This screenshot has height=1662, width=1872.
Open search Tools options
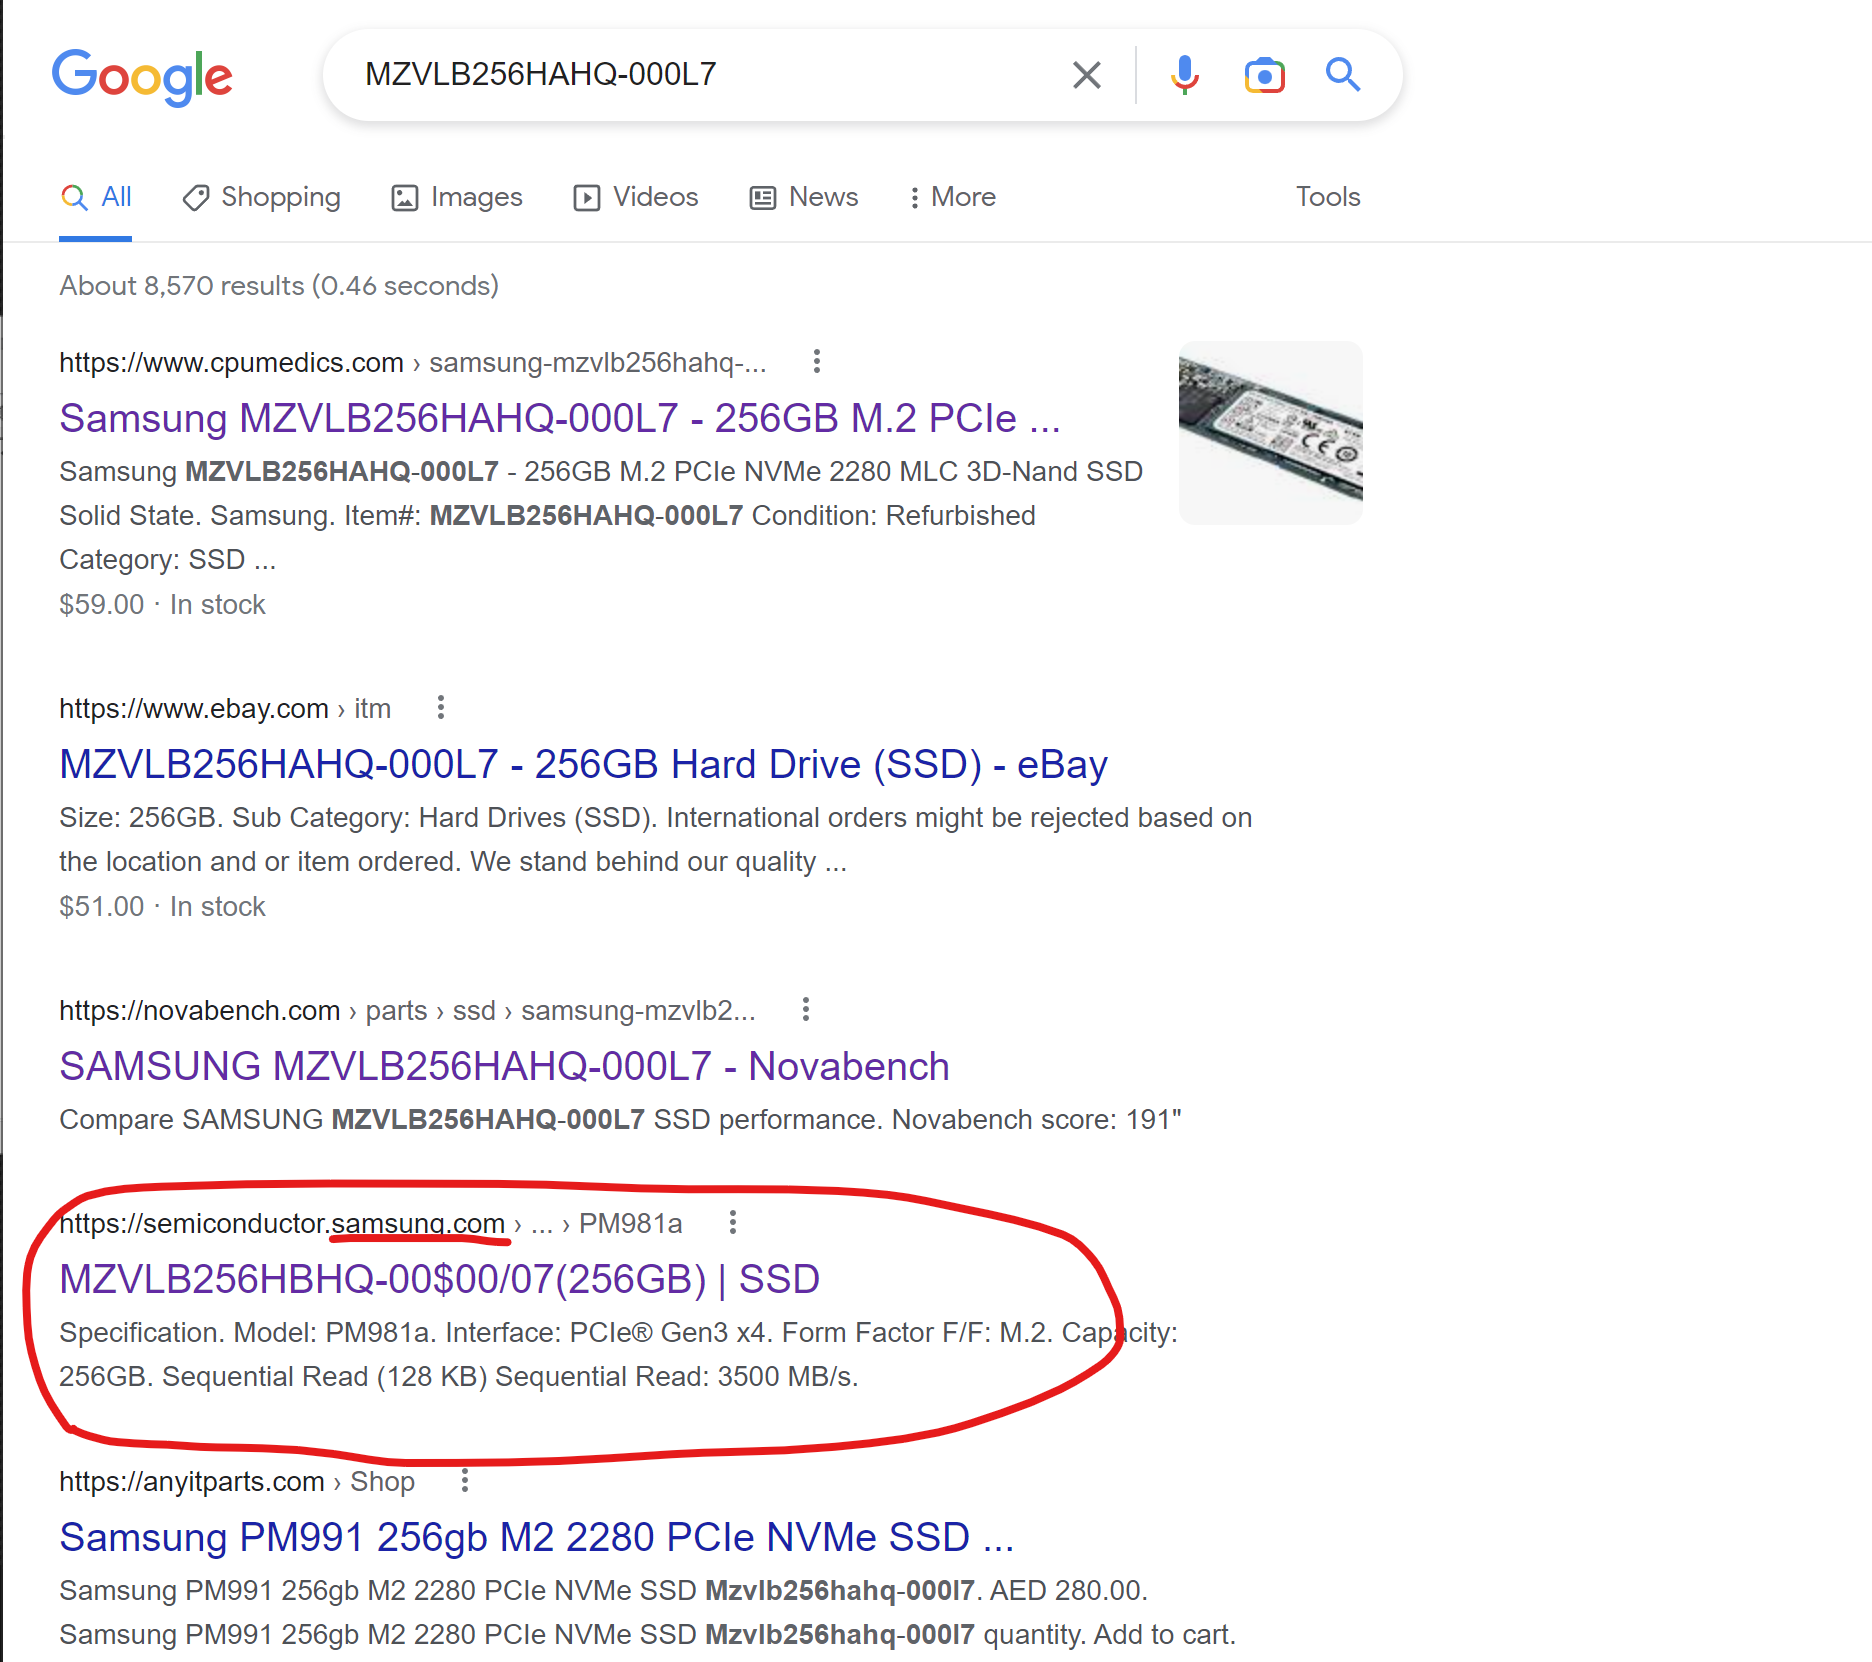click(1328, 197)
